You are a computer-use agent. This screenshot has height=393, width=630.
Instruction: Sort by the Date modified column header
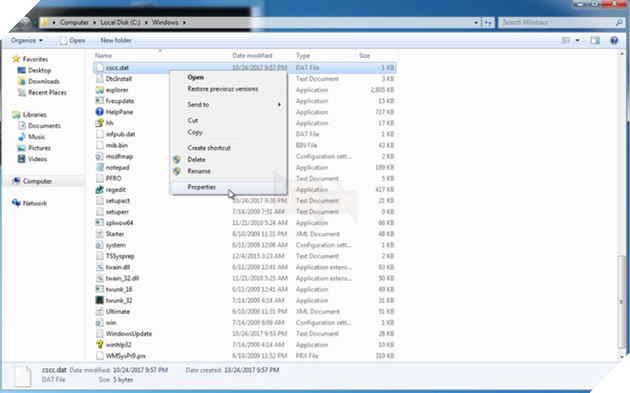(252, 55)
